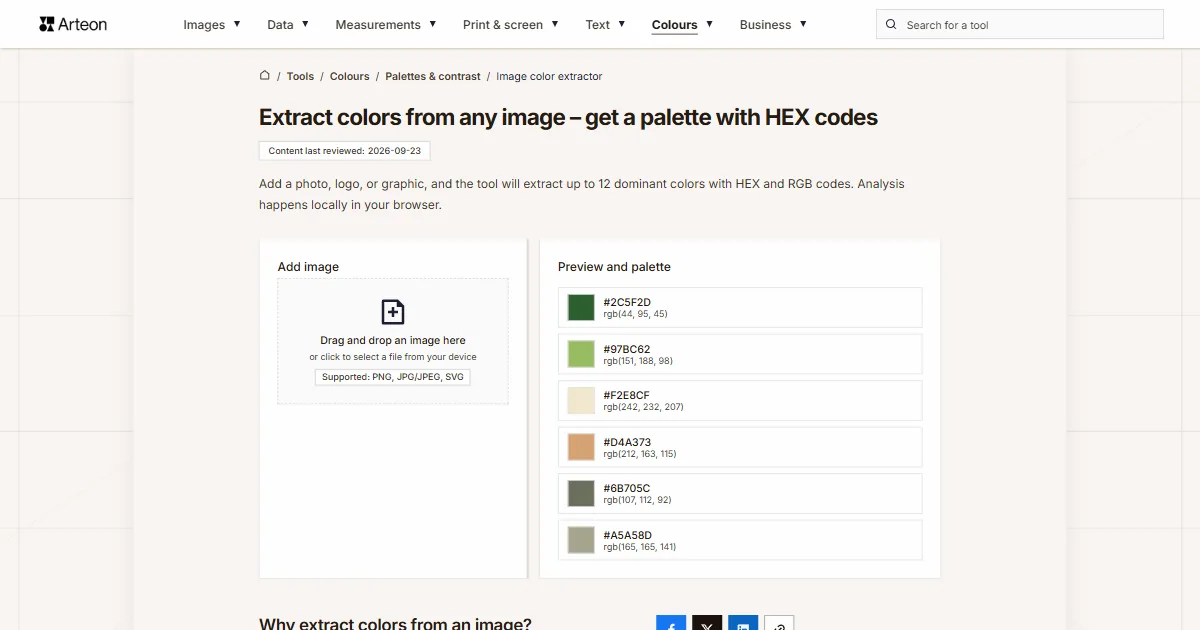Click the home icon in breadcrumb
The width and height of the screenshot is (1200, 630).
[265, 75]
